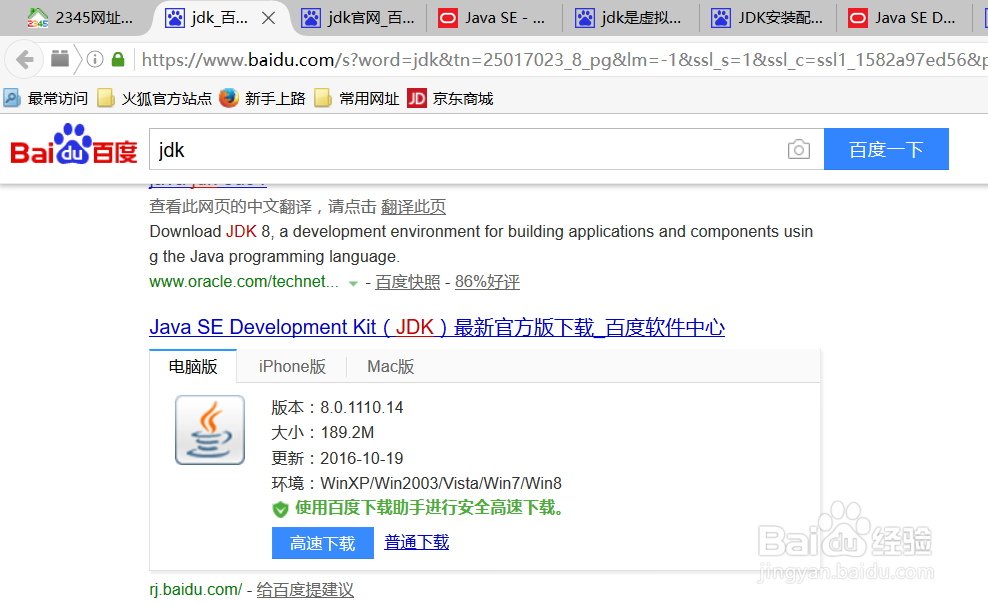Open the Java SE Development Kit result title
Image resolution: width=988 pixels, height=606 pixels.
coord(437,328)
